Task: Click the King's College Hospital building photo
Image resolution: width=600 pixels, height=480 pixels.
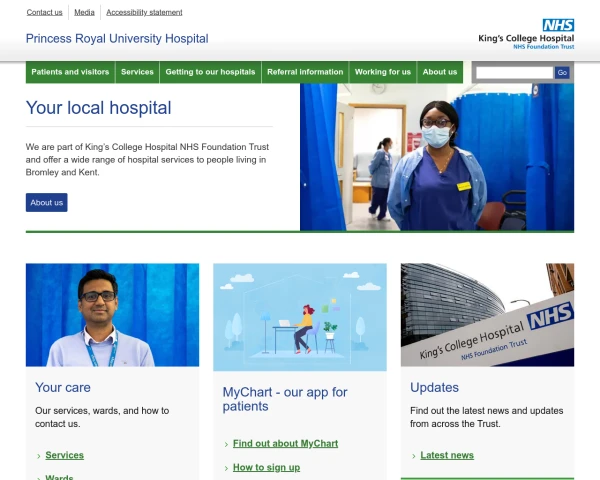Action: pyautogui.click(x=488, y=315)
